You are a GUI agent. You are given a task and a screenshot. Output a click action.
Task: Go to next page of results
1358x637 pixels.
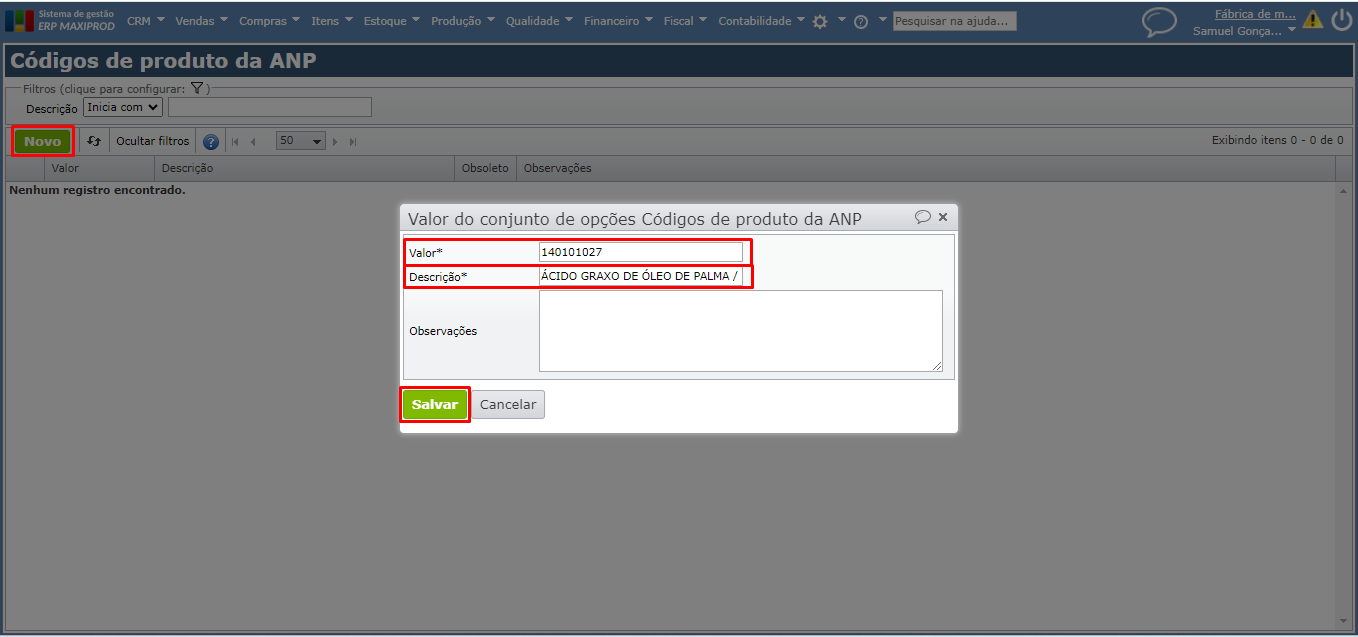click(x=335, y=142)
